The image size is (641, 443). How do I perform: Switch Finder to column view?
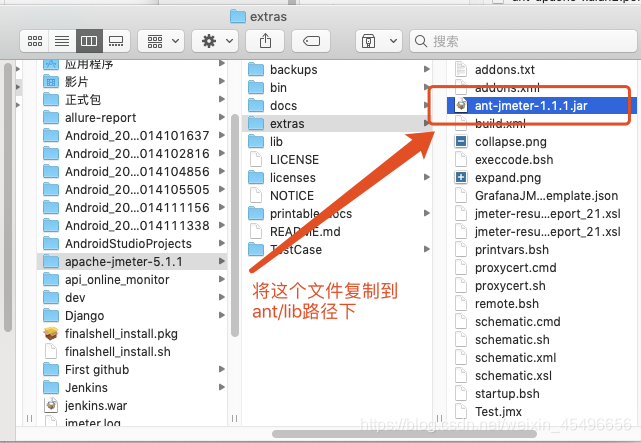click(89, 41)
